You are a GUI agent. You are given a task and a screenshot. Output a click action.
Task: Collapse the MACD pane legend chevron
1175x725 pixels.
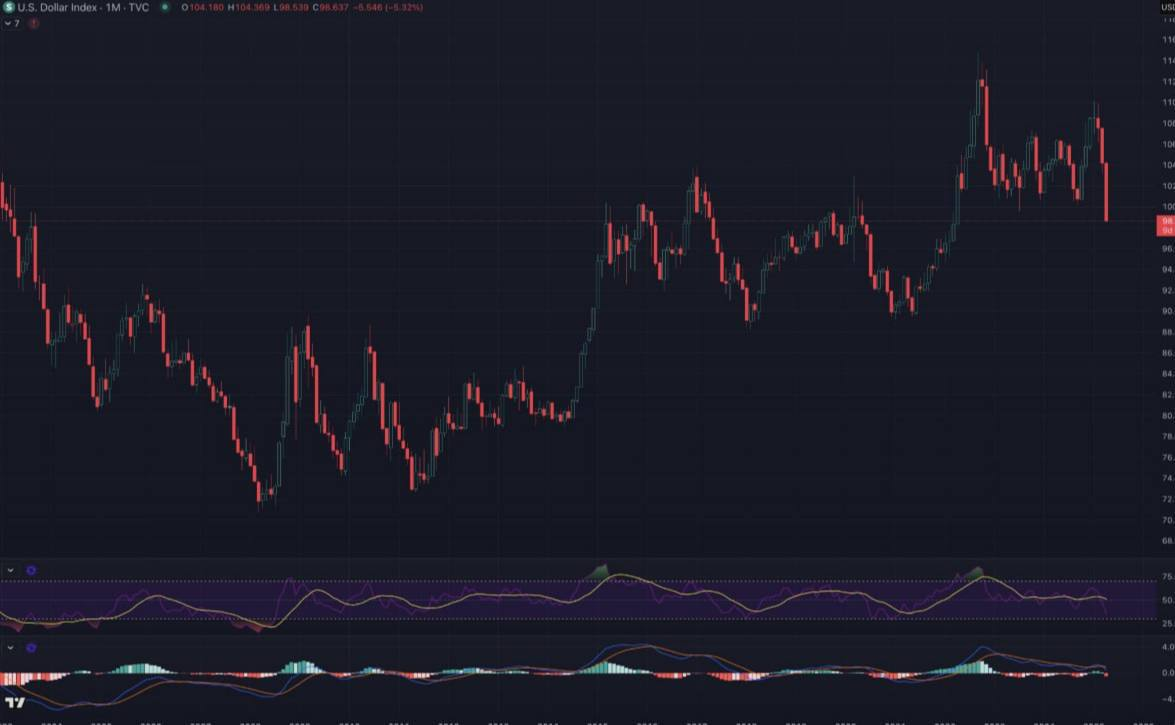[x=10, y=648]
